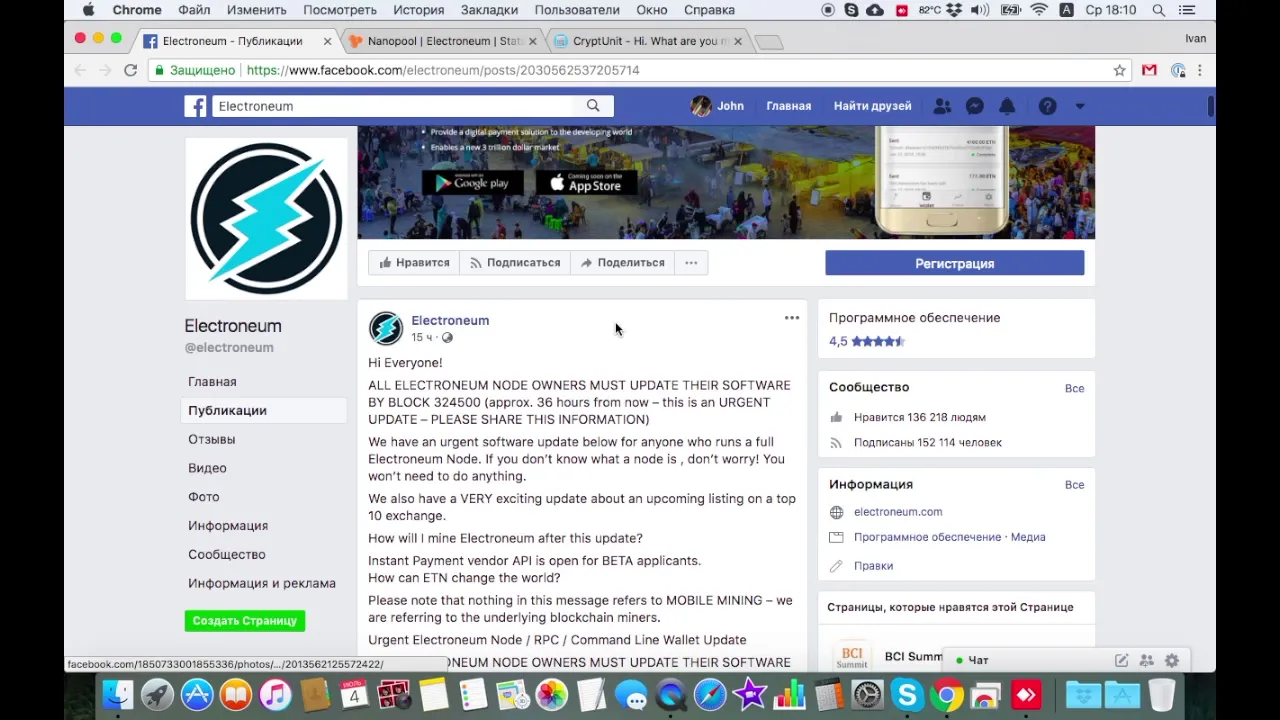Open the notifications bell
Image resolution: width=1280 pixels, height=720 pixels.
pyautogui.click(x=1007, y=106)
